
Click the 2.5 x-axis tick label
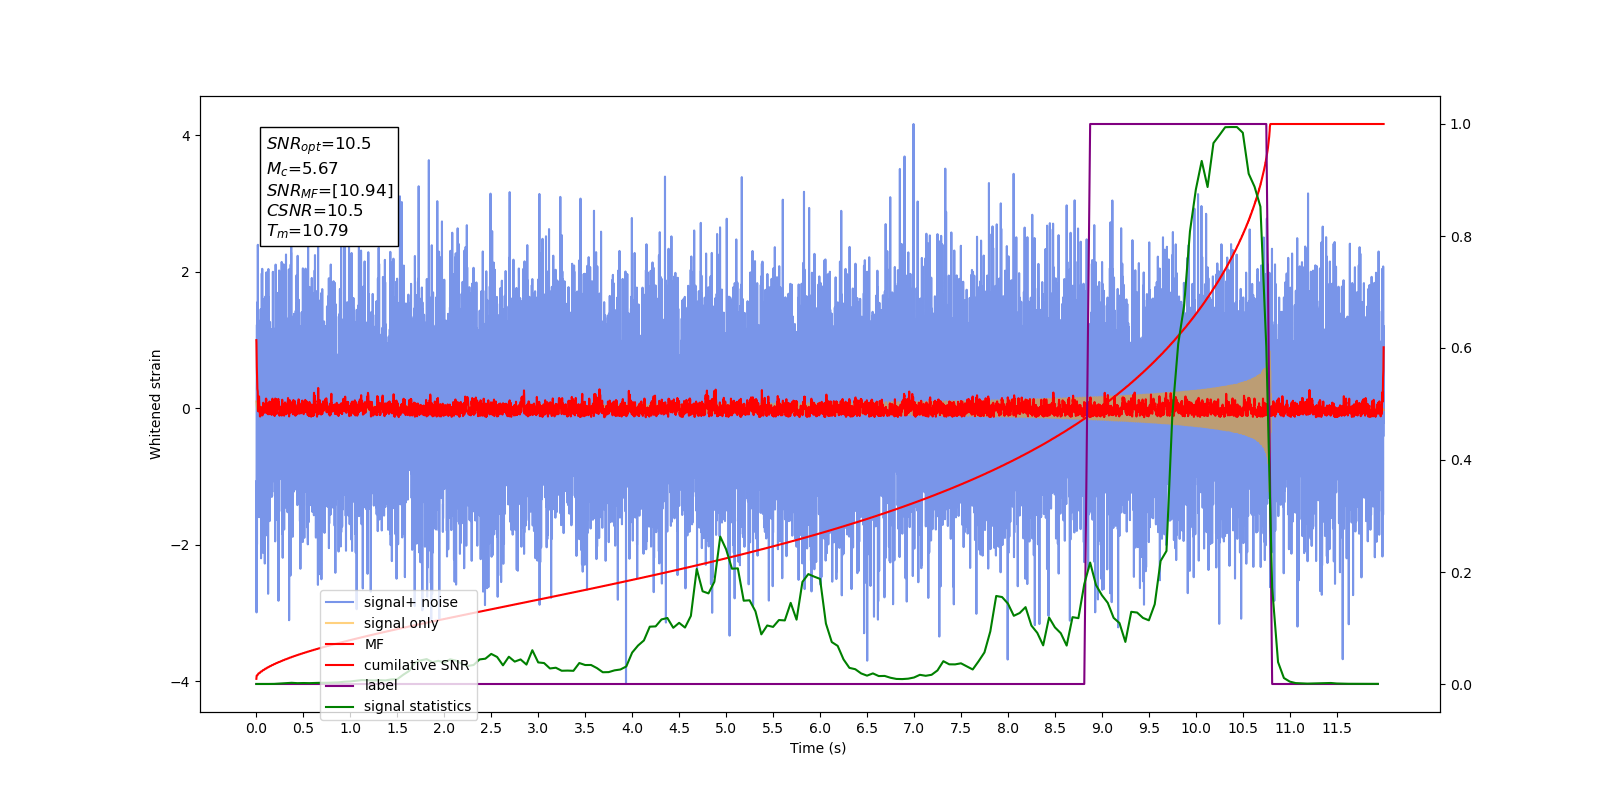(x=491, y=728)
